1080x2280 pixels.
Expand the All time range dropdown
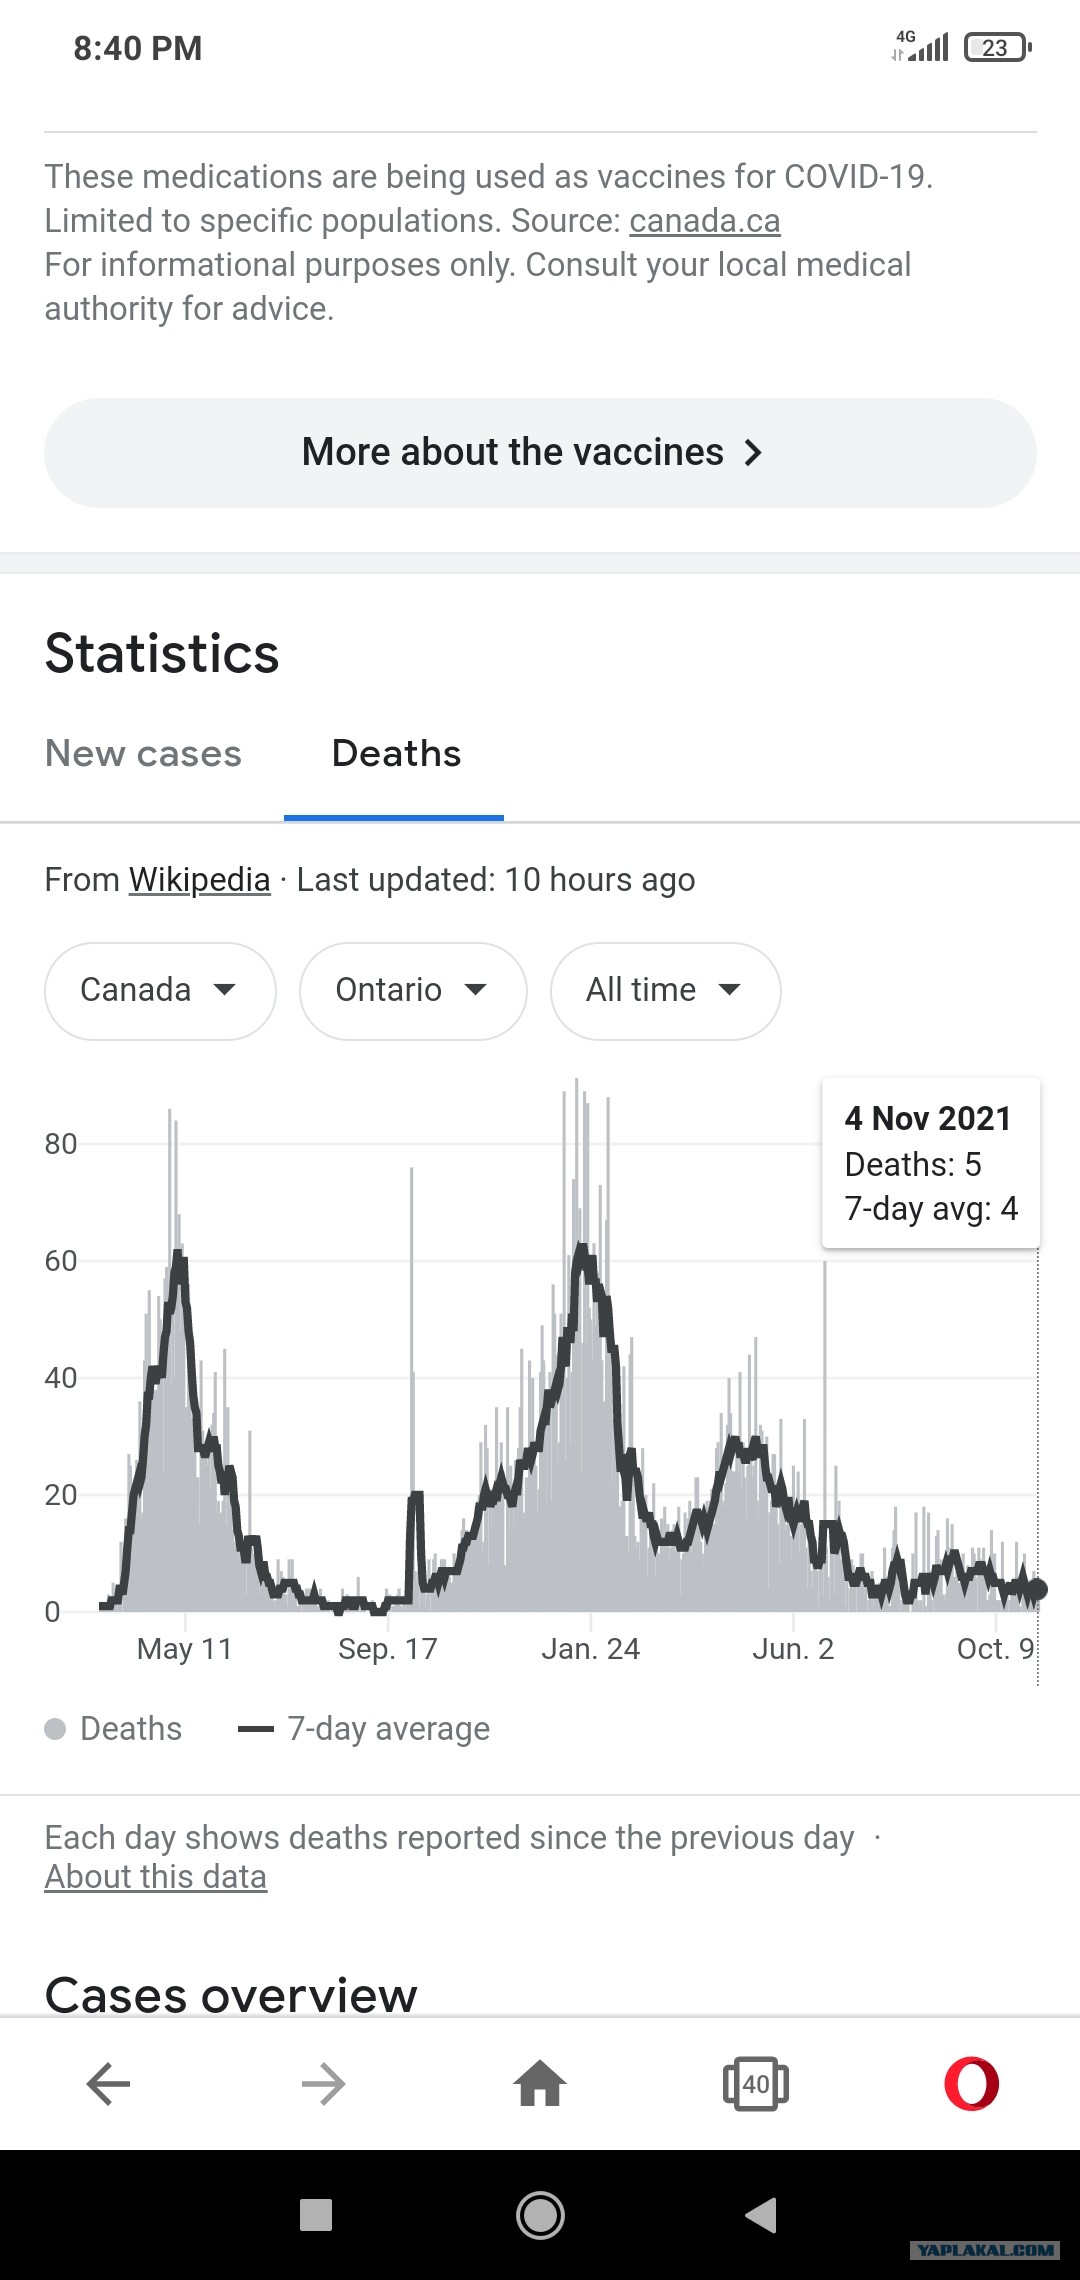tap(665, 991)
